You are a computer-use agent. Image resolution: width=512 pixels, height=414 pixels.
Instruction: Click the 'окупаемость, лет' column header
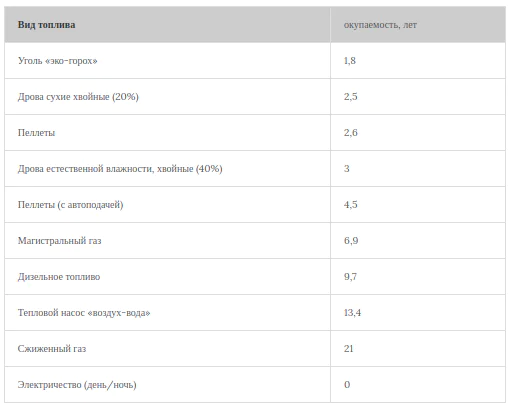click(x=380, y=25)
